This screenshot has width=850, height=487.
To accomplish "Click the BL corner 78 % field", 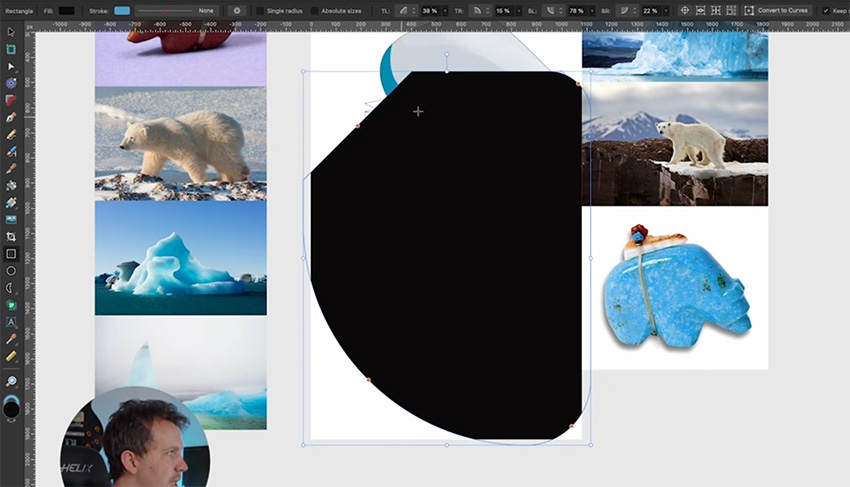I will [x=577, y=10].
